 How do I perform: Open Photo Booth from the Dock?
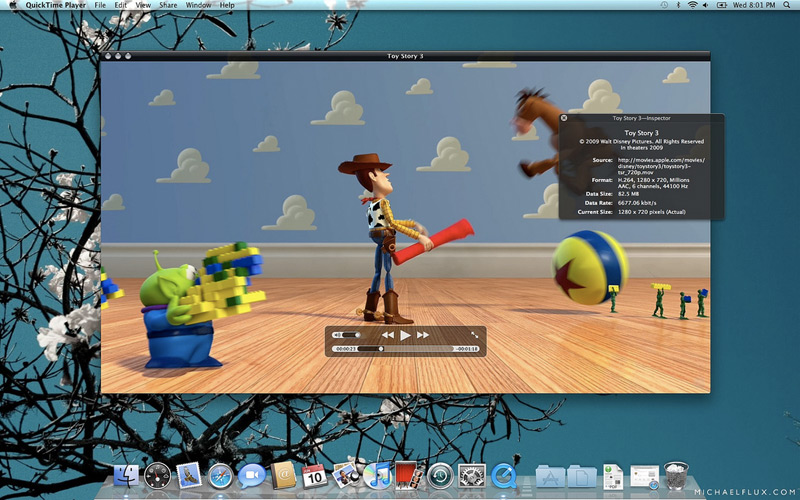tap(409, 476)
